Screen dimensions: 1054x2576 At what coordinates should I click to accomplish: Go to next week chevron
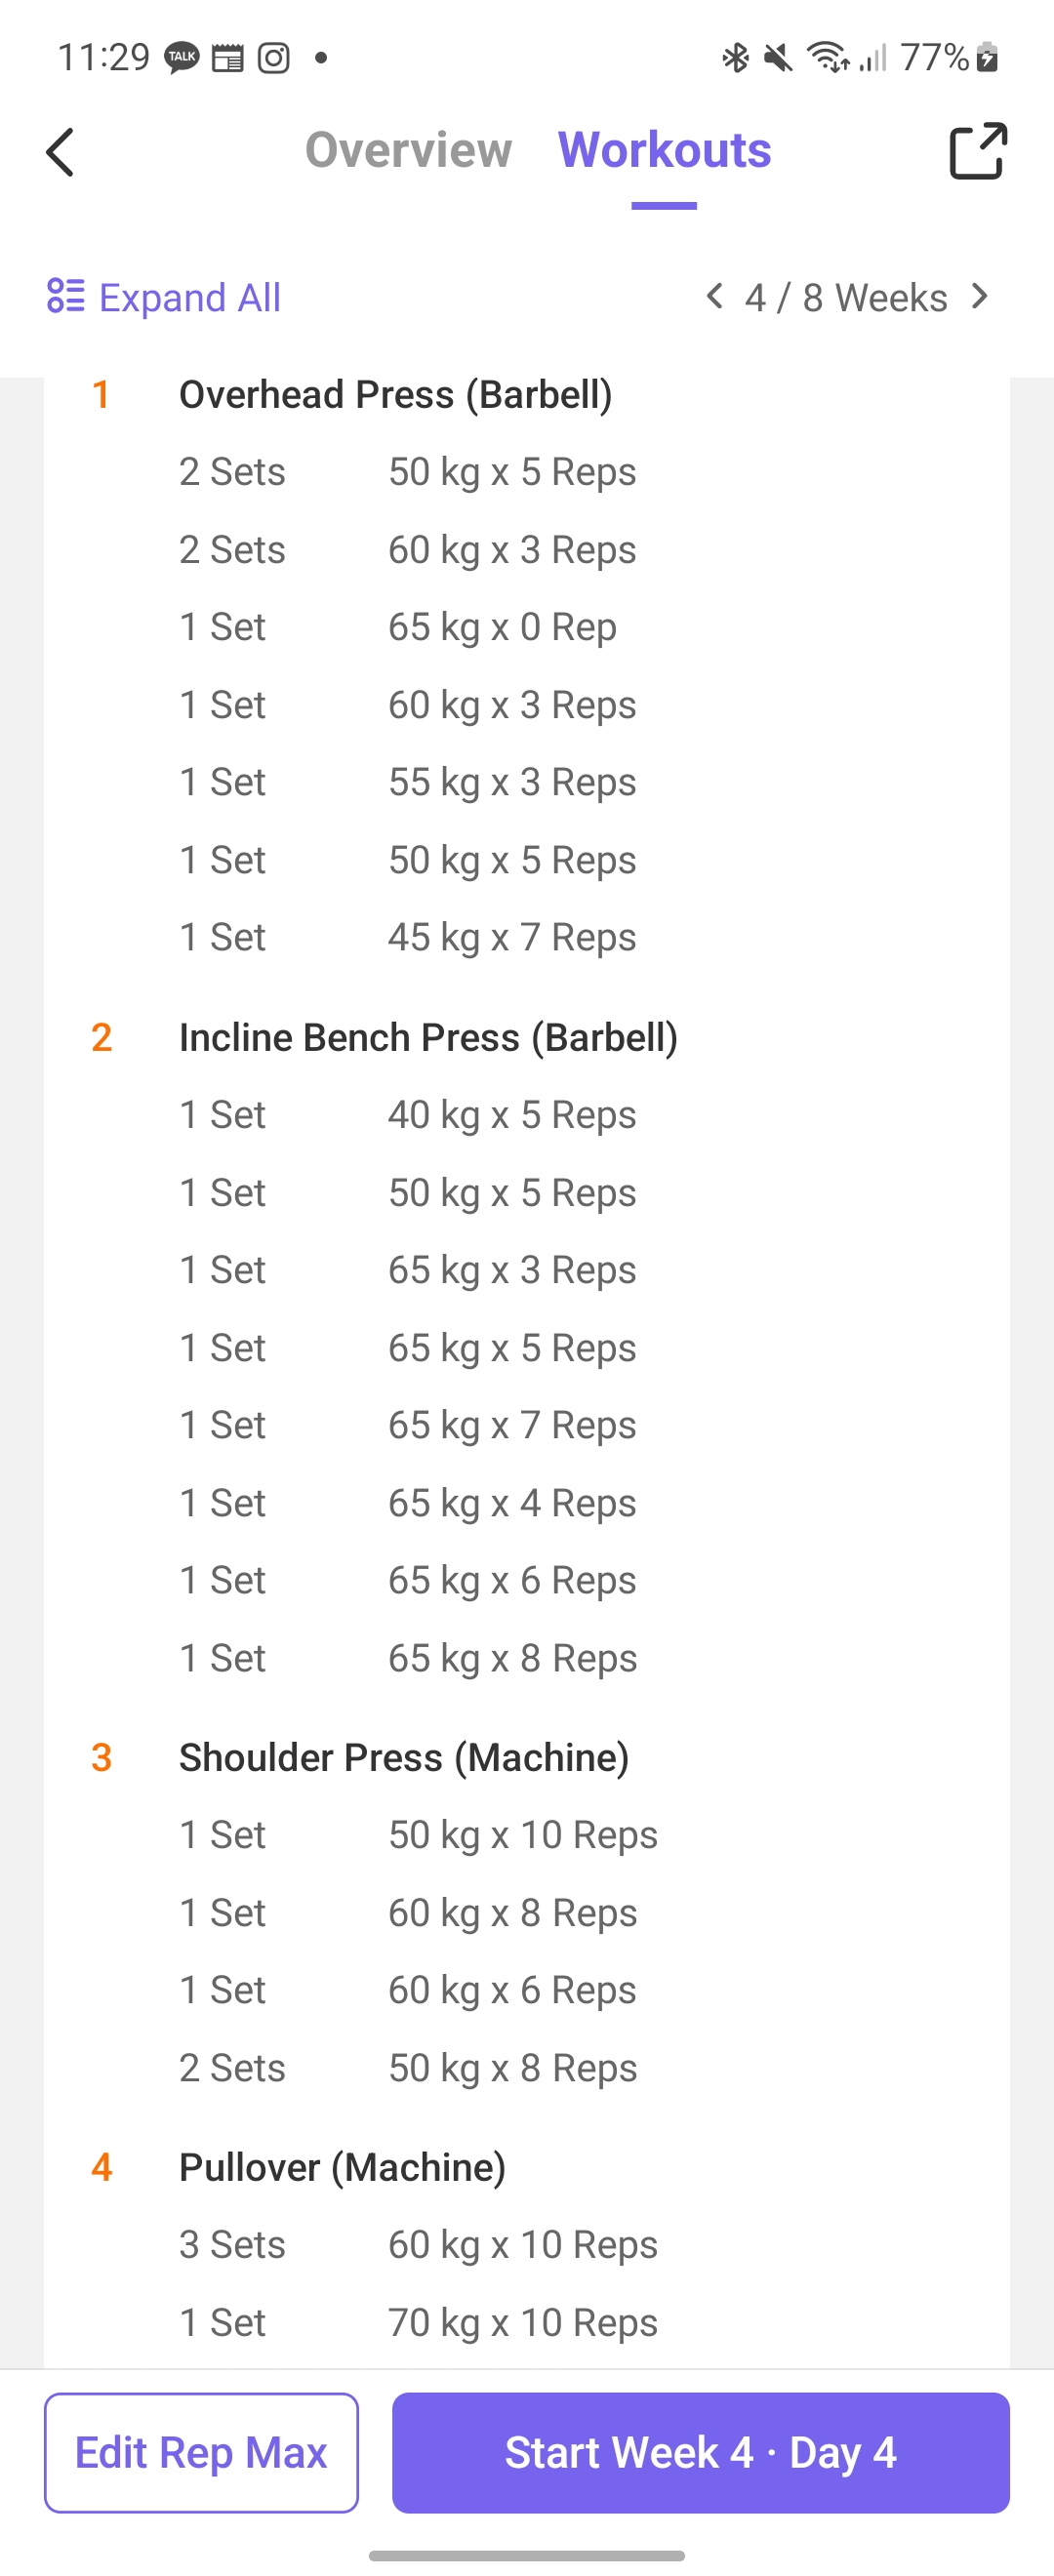pyautogui.click(x=980, y=296)
